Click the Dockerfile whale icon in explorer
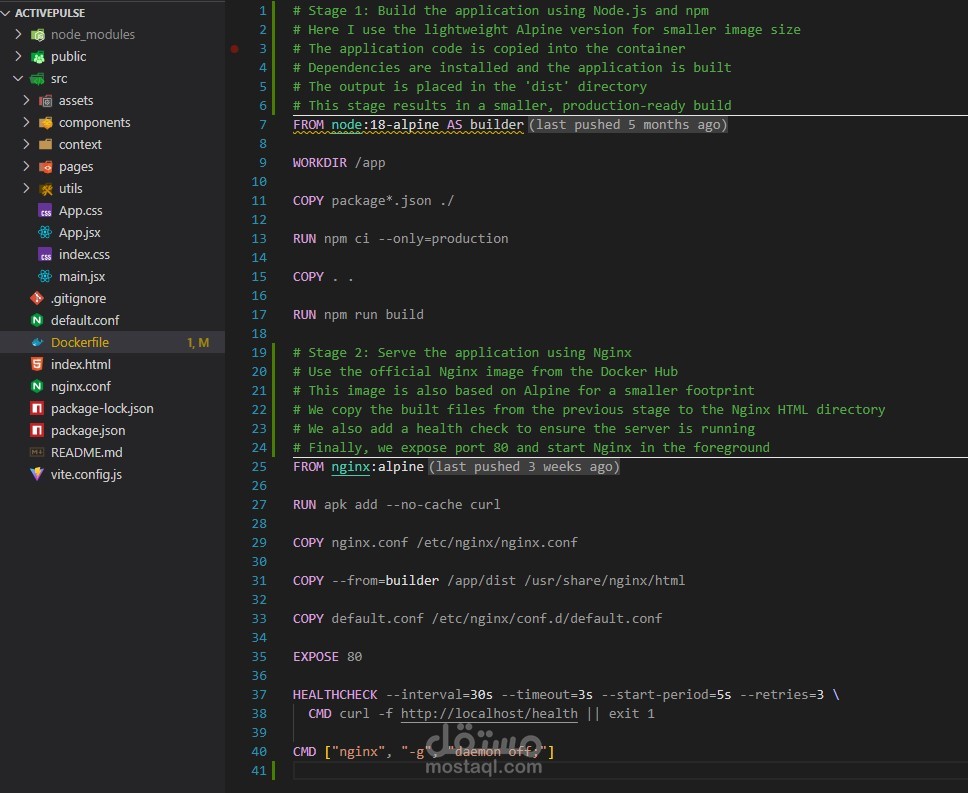 click(x=37, y=343)
